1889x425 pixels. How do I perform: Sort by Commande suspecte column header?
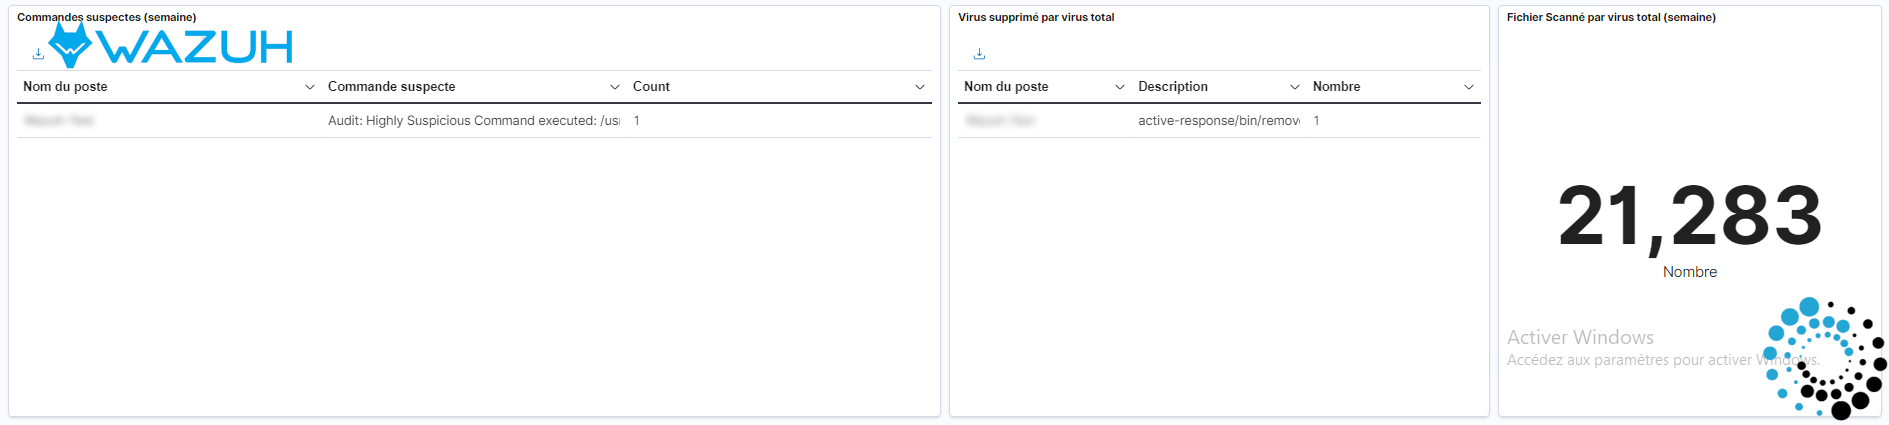coord(392,87)
